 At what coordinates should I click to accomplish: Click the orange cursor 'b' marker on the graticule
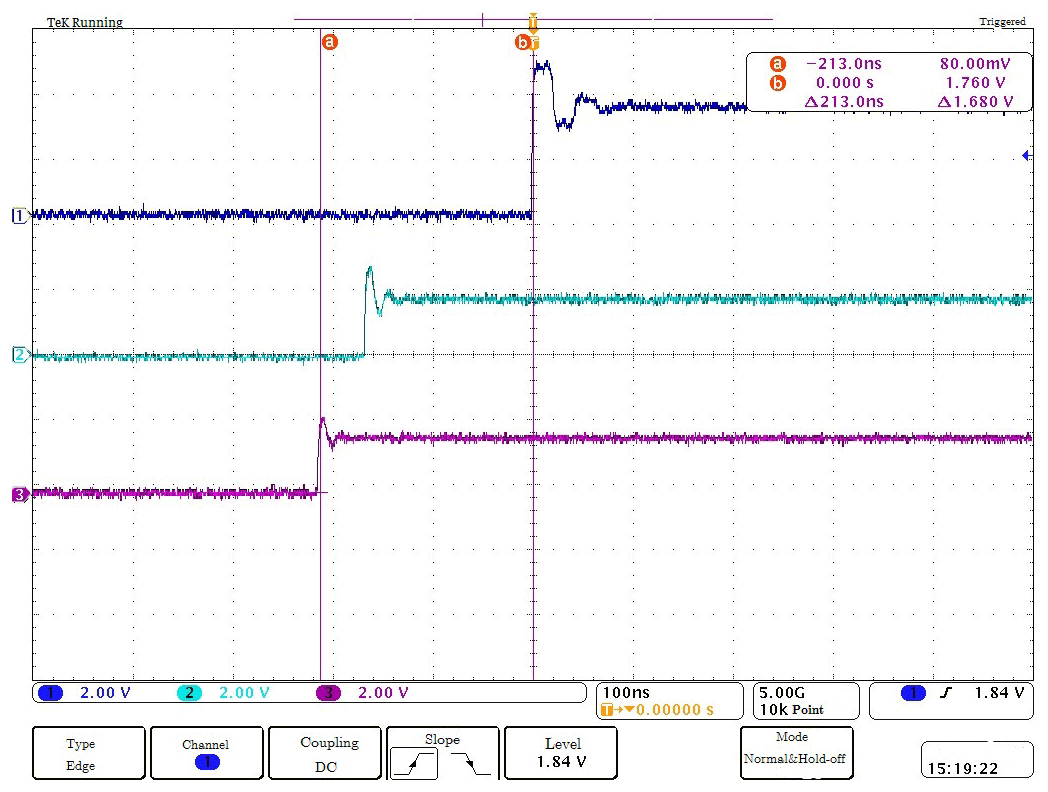pyautogui.click(x=521, y=42)
